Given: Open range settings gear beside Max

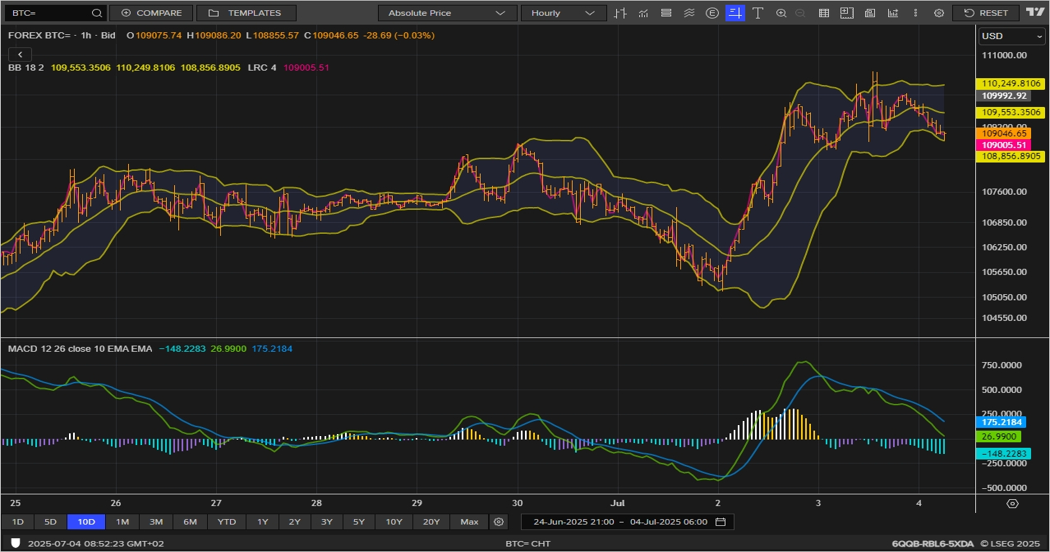Looking at the screenshot, I should [x=498, y=522].
